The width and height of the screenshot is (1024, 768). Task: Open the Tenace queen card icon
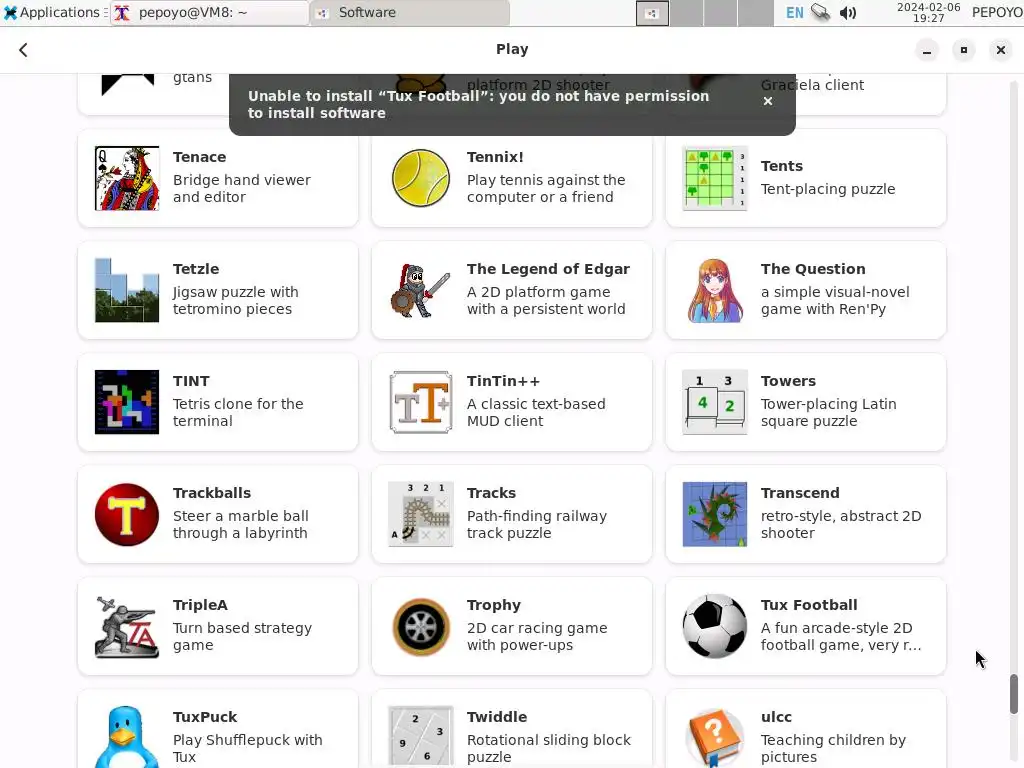pos(127,178)
